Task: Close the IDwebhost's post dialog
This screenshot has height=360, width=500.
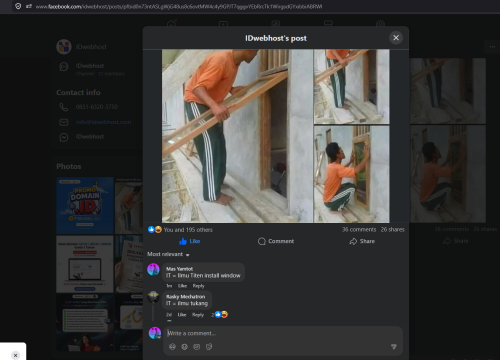Action: pyautogui.click(x=396, y=38)
